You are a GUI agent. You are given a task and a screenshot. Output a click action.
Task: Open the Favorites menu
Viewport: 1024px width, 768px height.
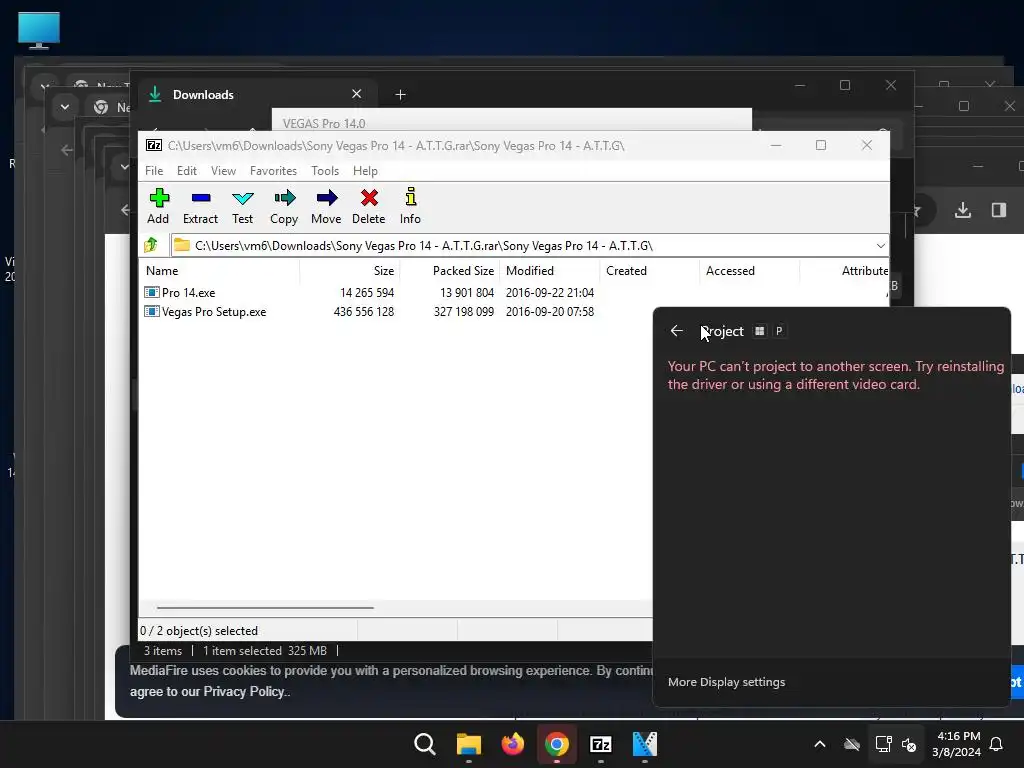(x=273, y=170)
